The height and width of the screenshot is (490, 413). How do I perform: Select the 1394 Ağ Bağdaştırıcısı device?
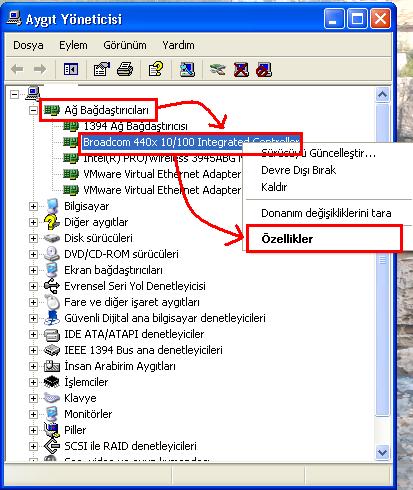pos(135,126)
